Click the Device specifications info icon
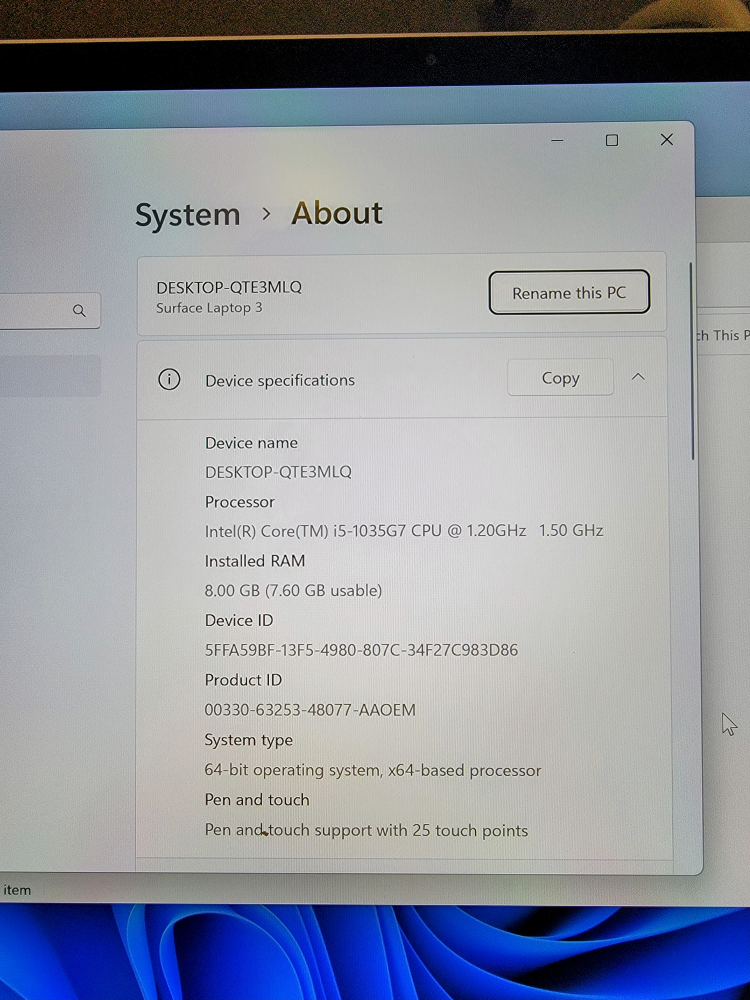Image resolution: width=750 pixels, height=1000 pixels. click(169, 379)
